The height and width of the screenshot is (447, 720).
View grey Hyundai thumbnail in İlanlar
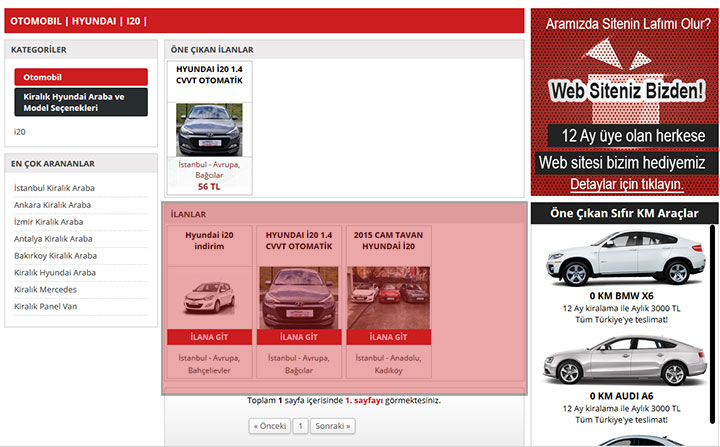click(299, 298)
